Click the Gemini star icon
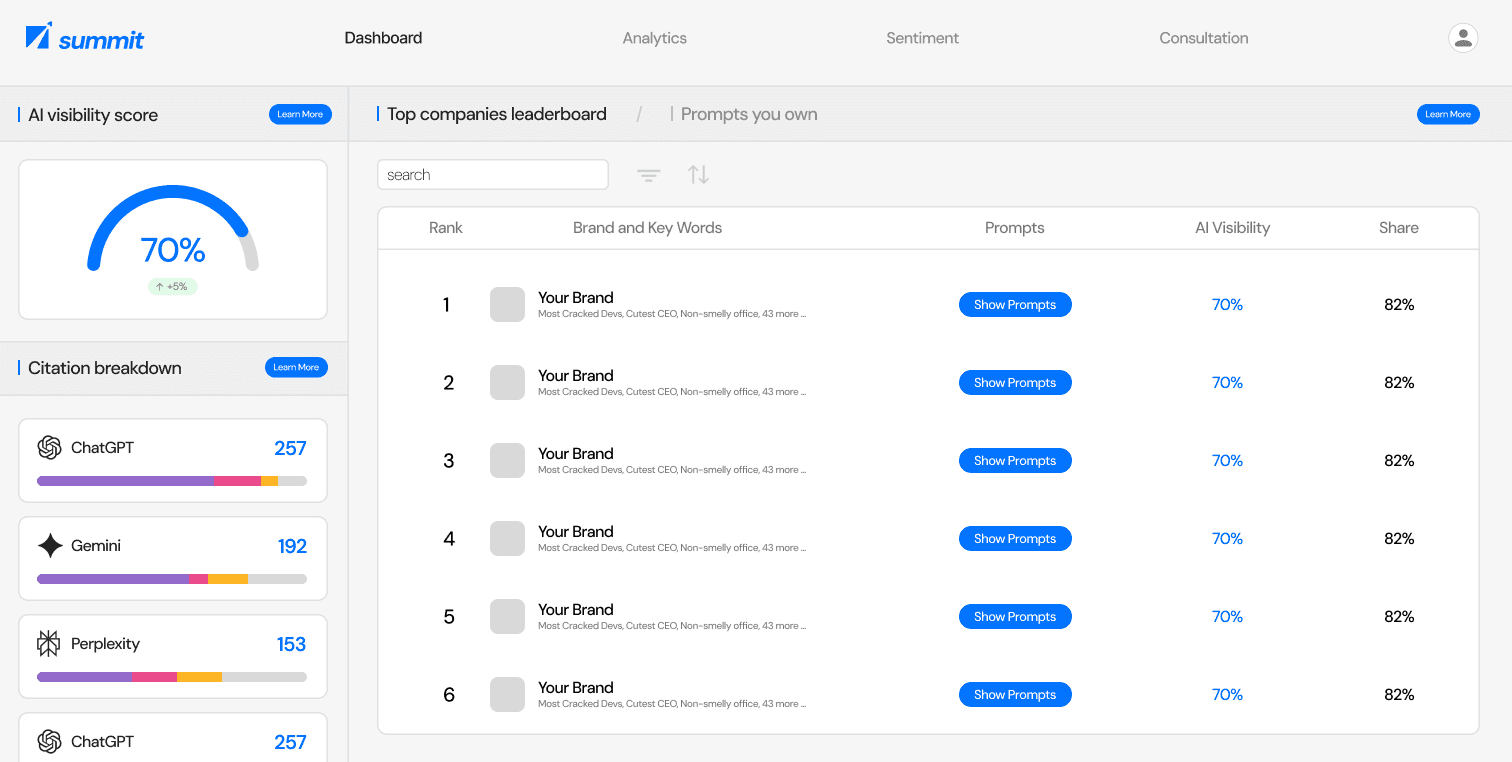This screenshot has width=1512, height=762. 48,545
